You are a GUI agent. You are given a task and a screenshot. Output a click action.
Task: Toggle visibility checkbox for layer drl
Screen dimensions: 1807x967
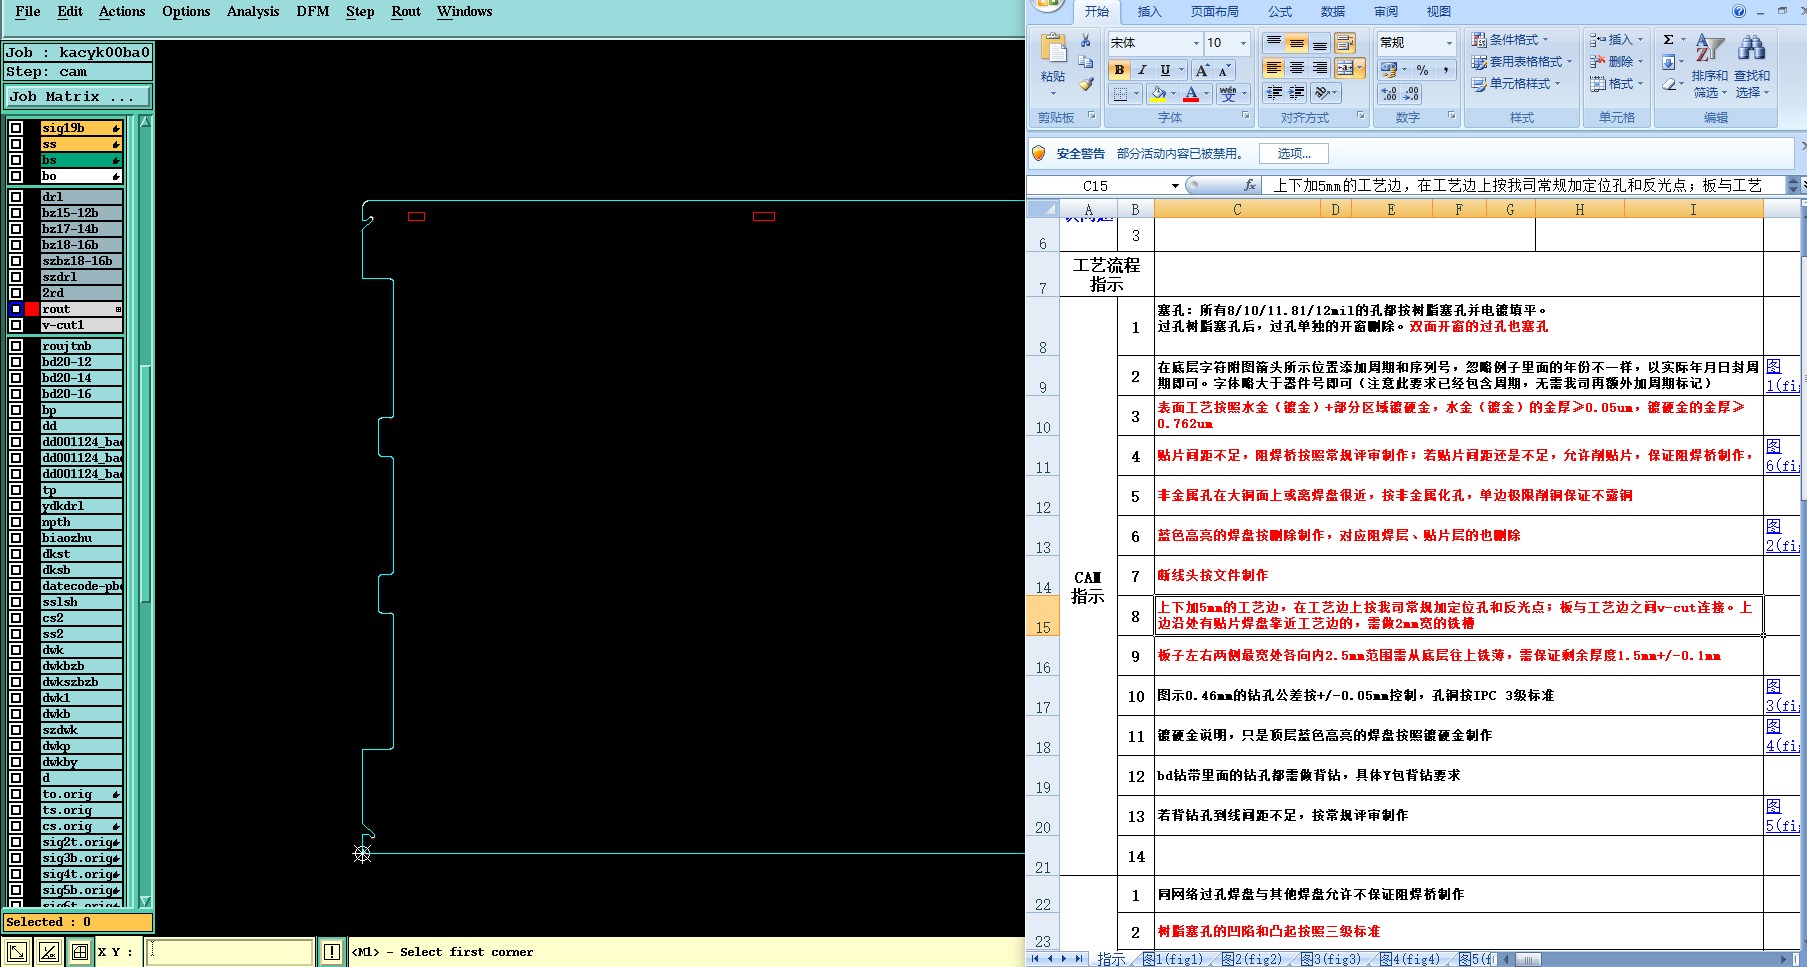point(16,197)
